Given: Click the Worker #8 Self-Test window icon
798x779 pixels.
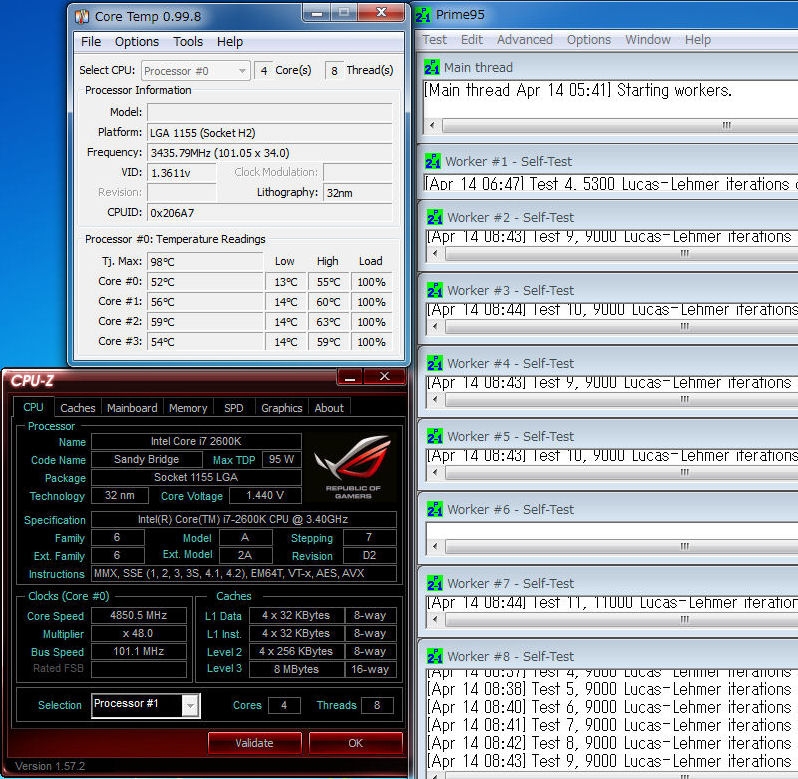Looking at the screenshot, I should tap(435, 656).
